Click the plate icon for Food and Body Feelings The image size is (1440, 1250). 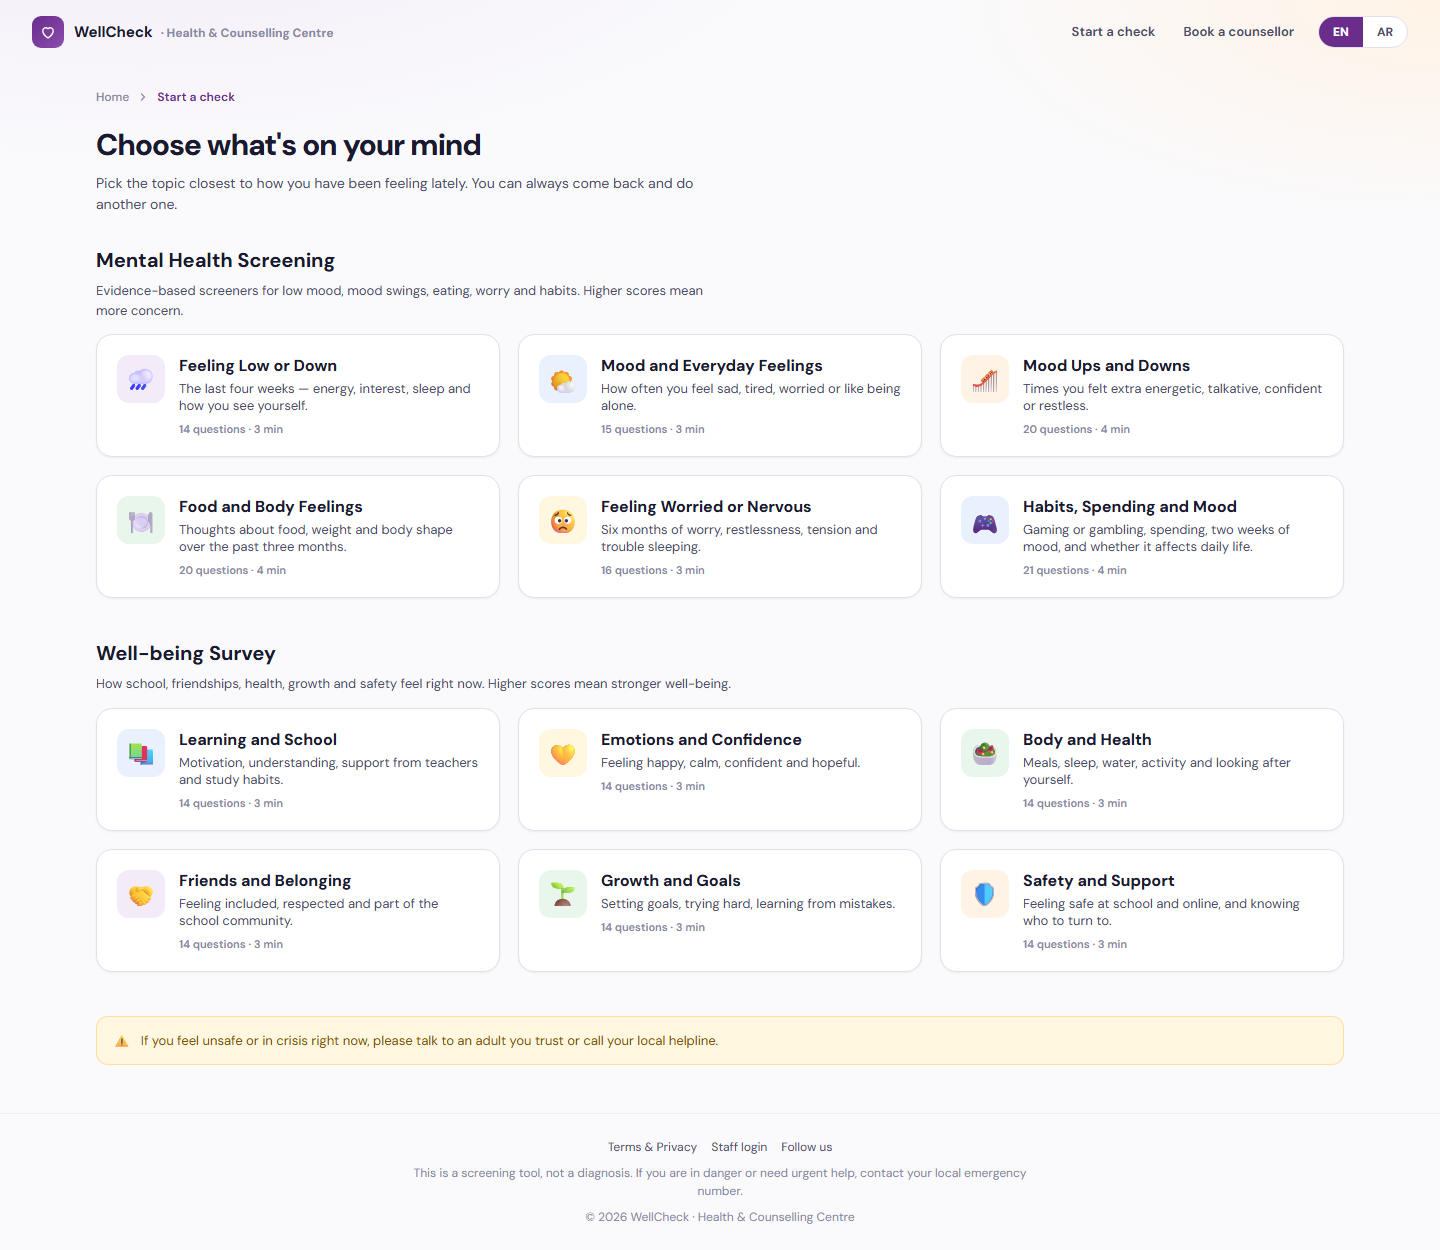click(x=141, y=520)
